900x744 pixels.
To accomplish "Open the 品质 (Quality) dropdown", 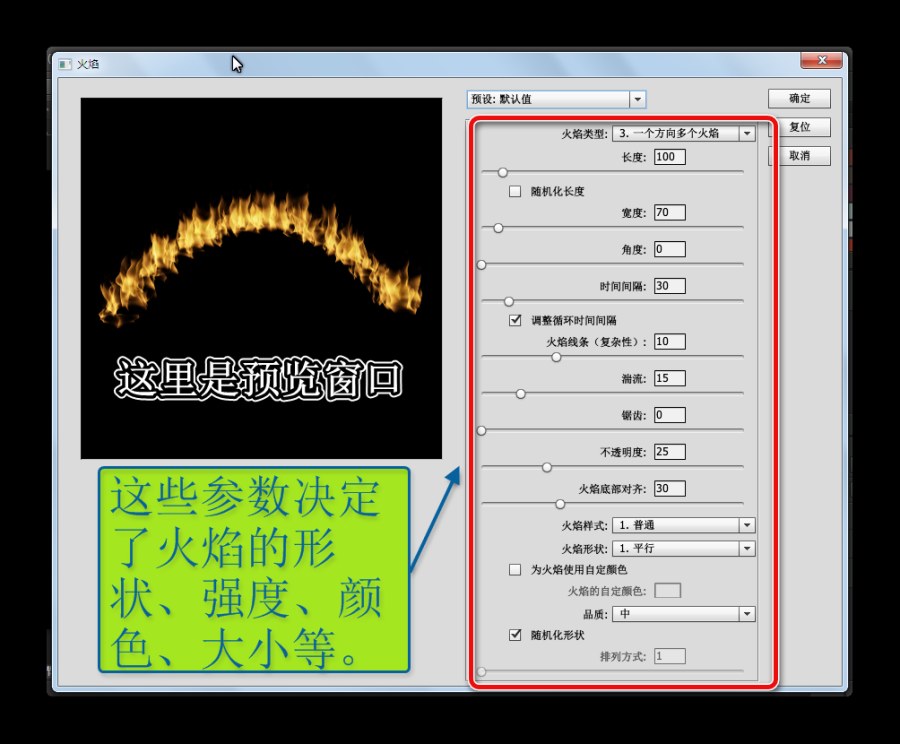I will (746, 614).
